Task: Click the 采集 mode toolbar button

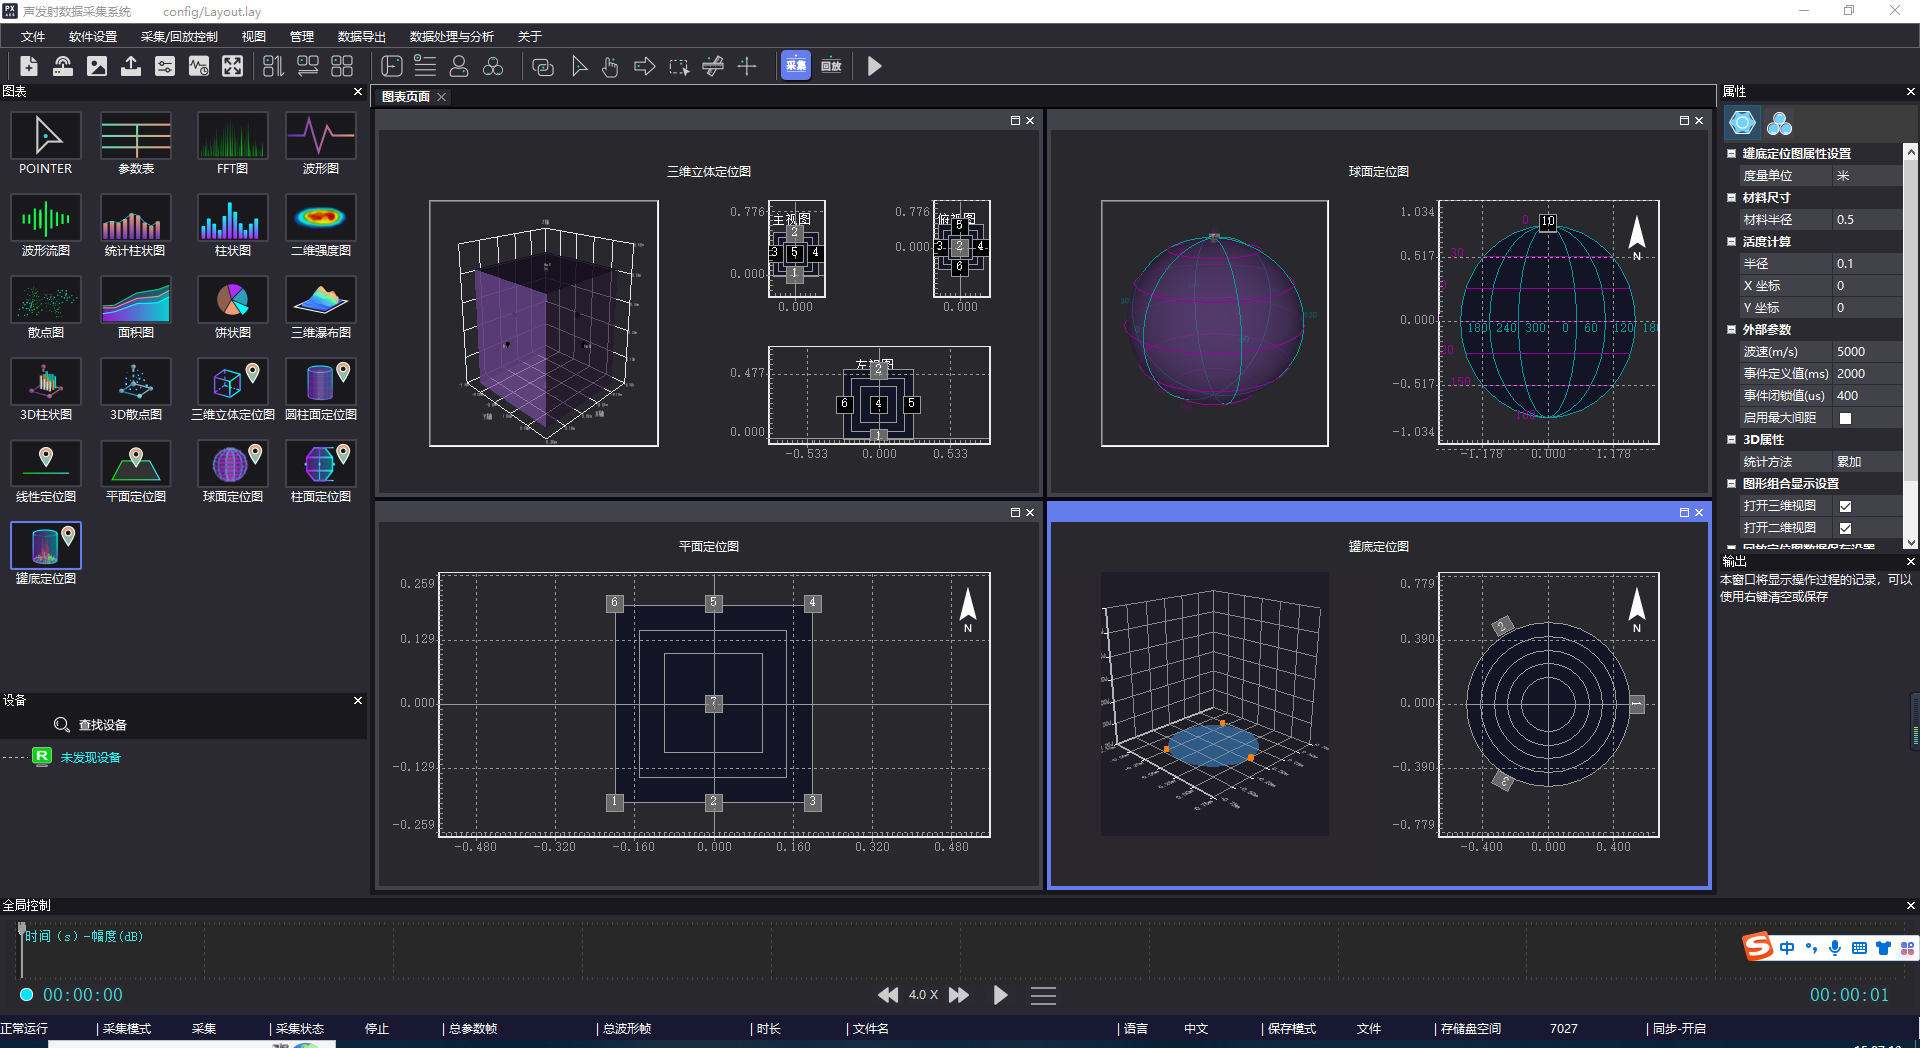Action: pyautogui.click(x=795, y=66)
